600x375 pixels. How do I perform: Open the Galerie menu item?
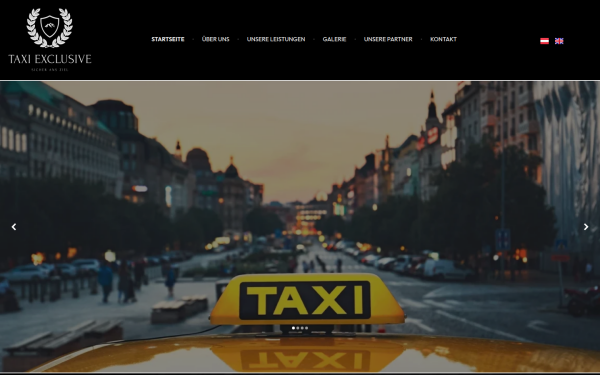(x=334, y=39)
